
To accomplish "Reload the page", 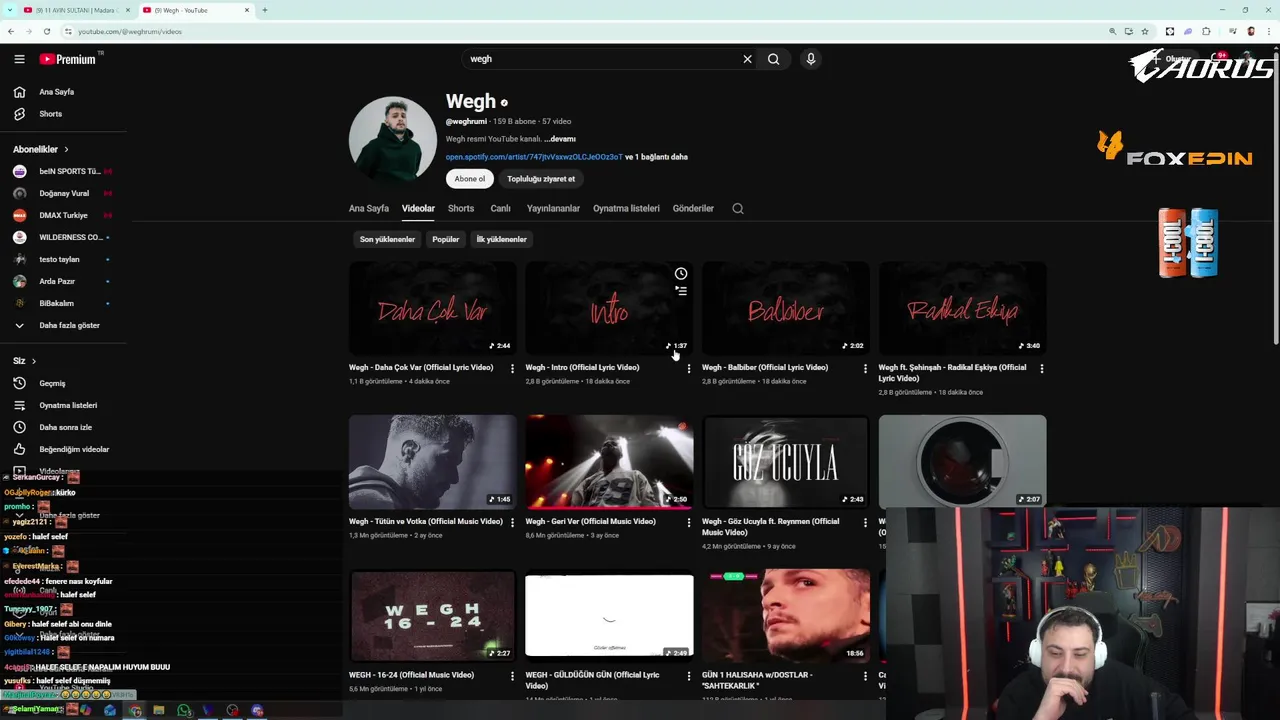I will point(46,31).
